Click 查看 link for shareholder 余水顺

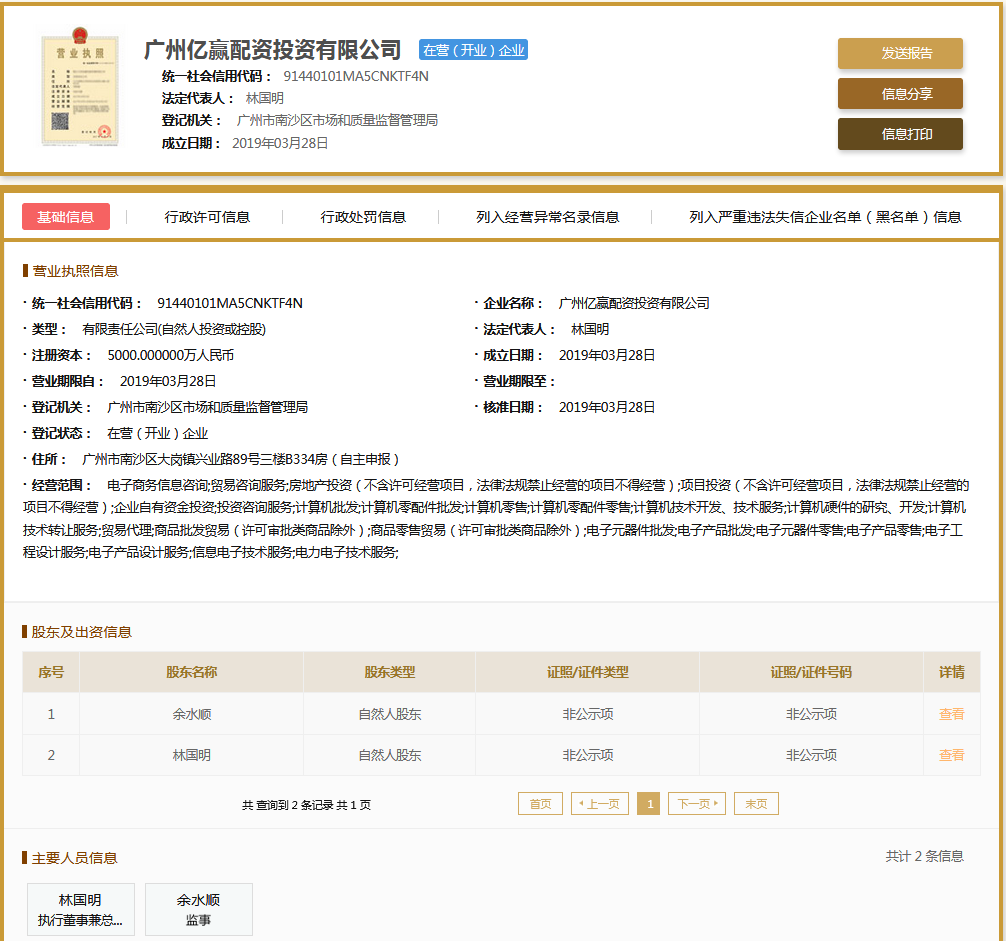click(x=951, y=714)
